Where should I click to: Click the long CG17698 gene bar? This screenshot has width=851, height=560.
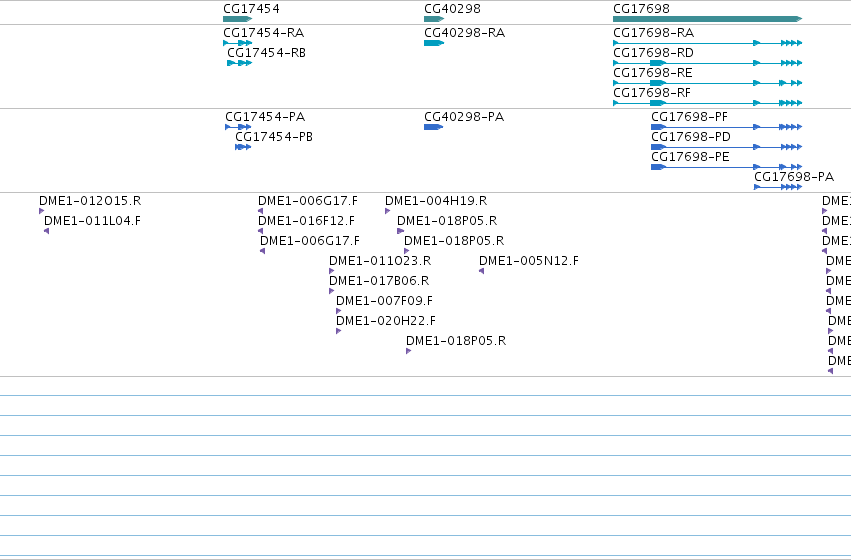[707, 19]
